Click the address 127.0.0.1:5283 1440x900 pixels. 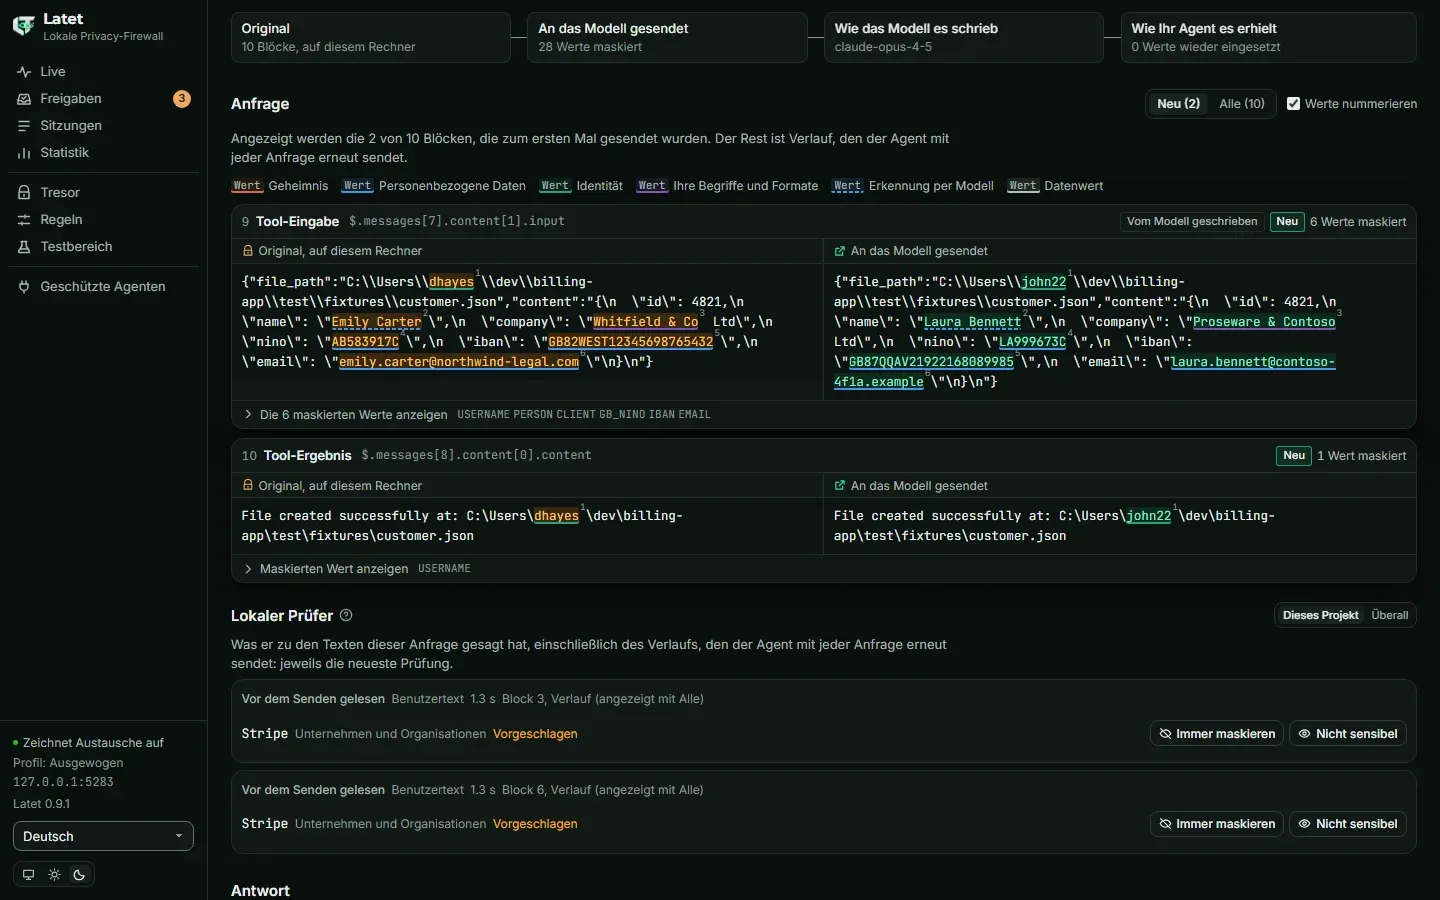click(x=63, y=783)
